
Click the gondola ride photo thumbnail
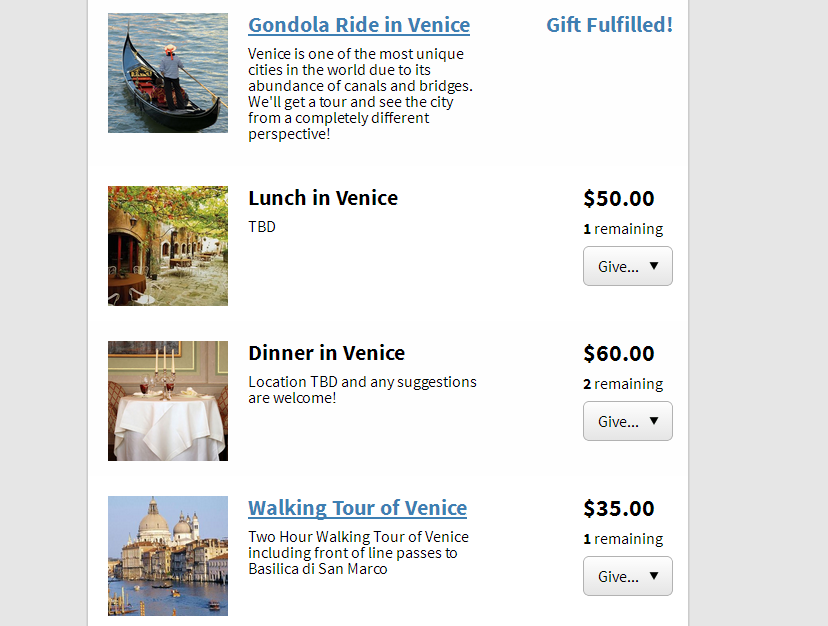tap(168, 73)
